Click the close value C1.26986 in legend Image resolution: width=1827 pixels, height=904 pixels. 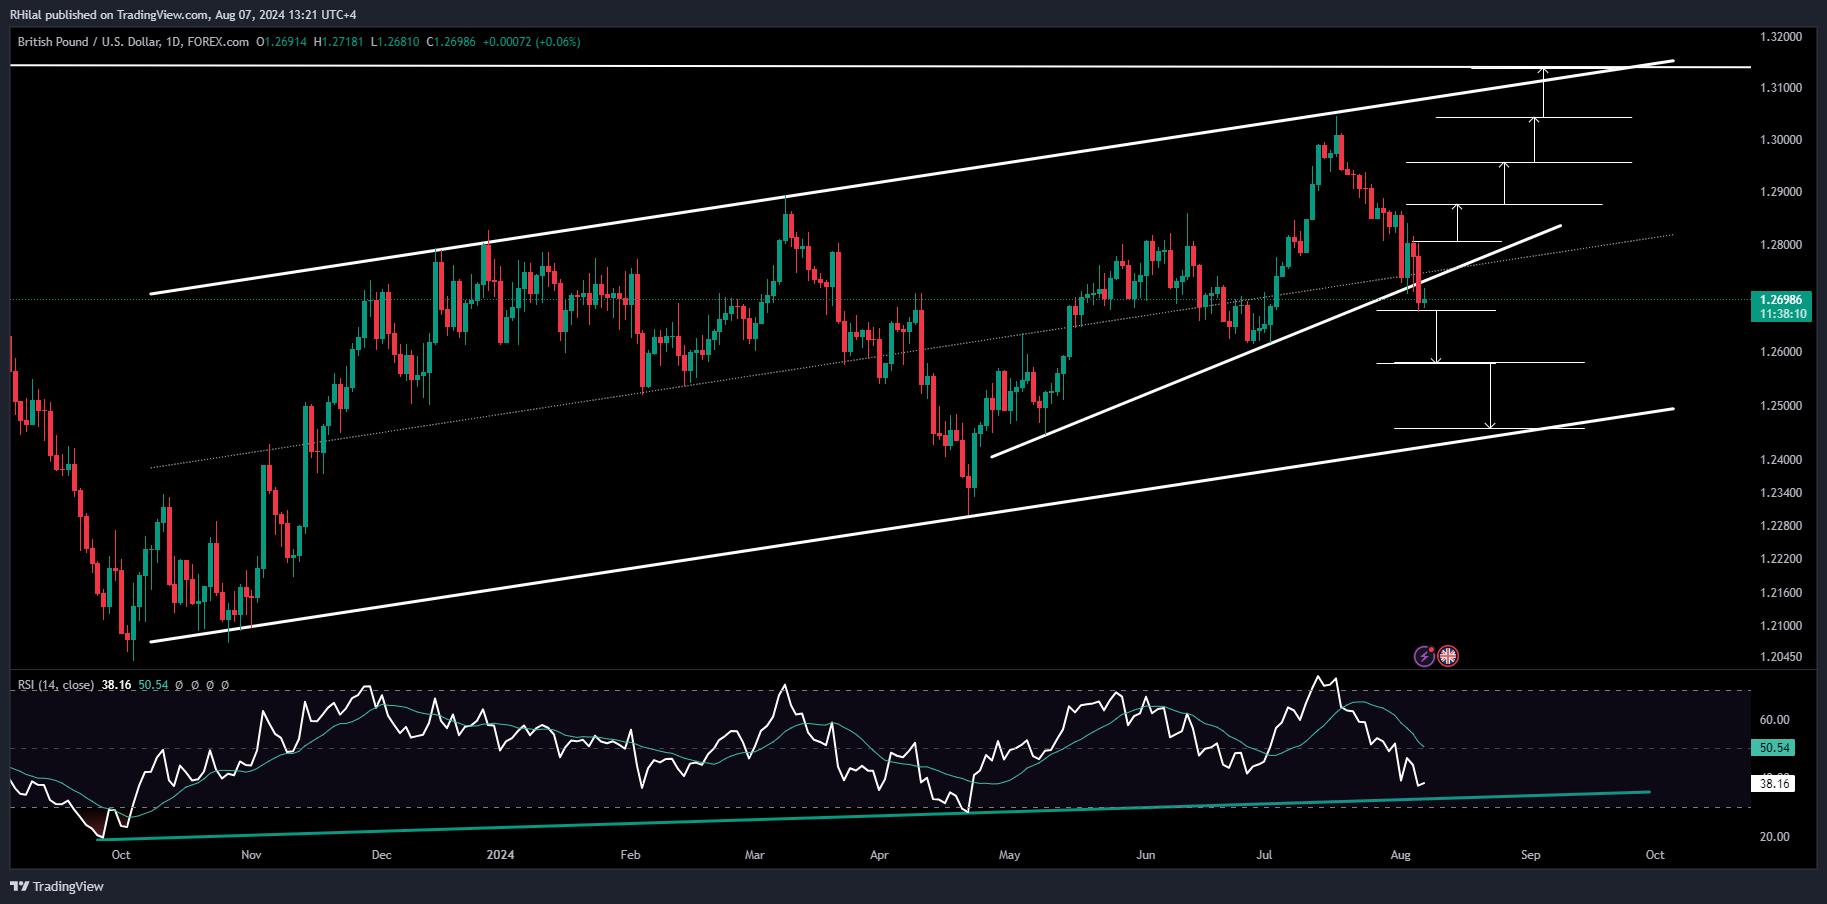pyautogui.click(x=451, y=42)
